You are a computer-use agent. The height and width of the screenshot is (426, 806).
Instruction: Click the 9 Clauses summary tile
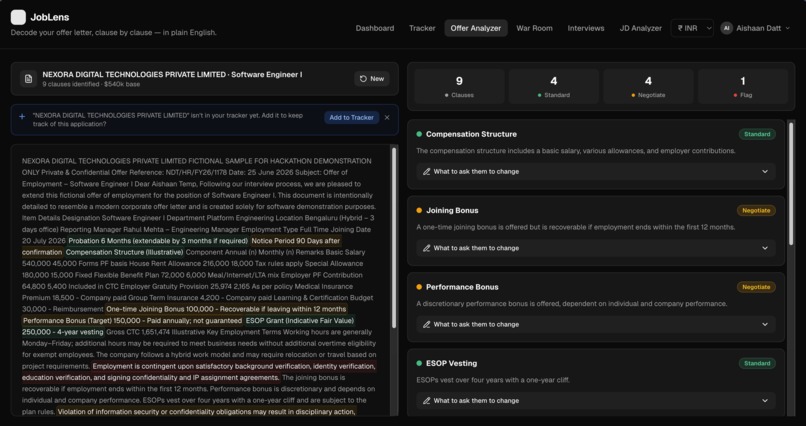pyautogui.click(x=459, y=86)
